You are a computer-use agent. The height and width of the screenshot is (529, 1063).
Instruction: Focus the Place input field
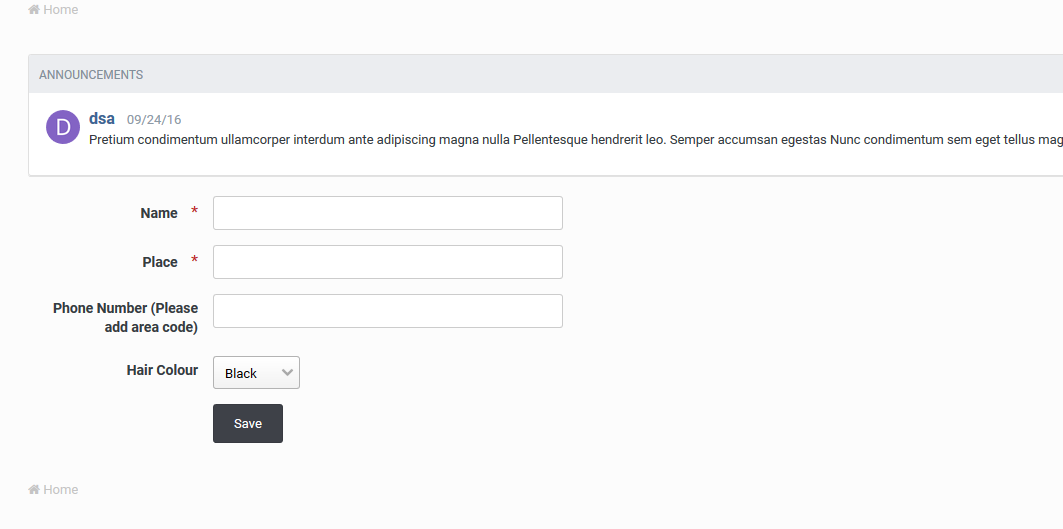(387, 262)
